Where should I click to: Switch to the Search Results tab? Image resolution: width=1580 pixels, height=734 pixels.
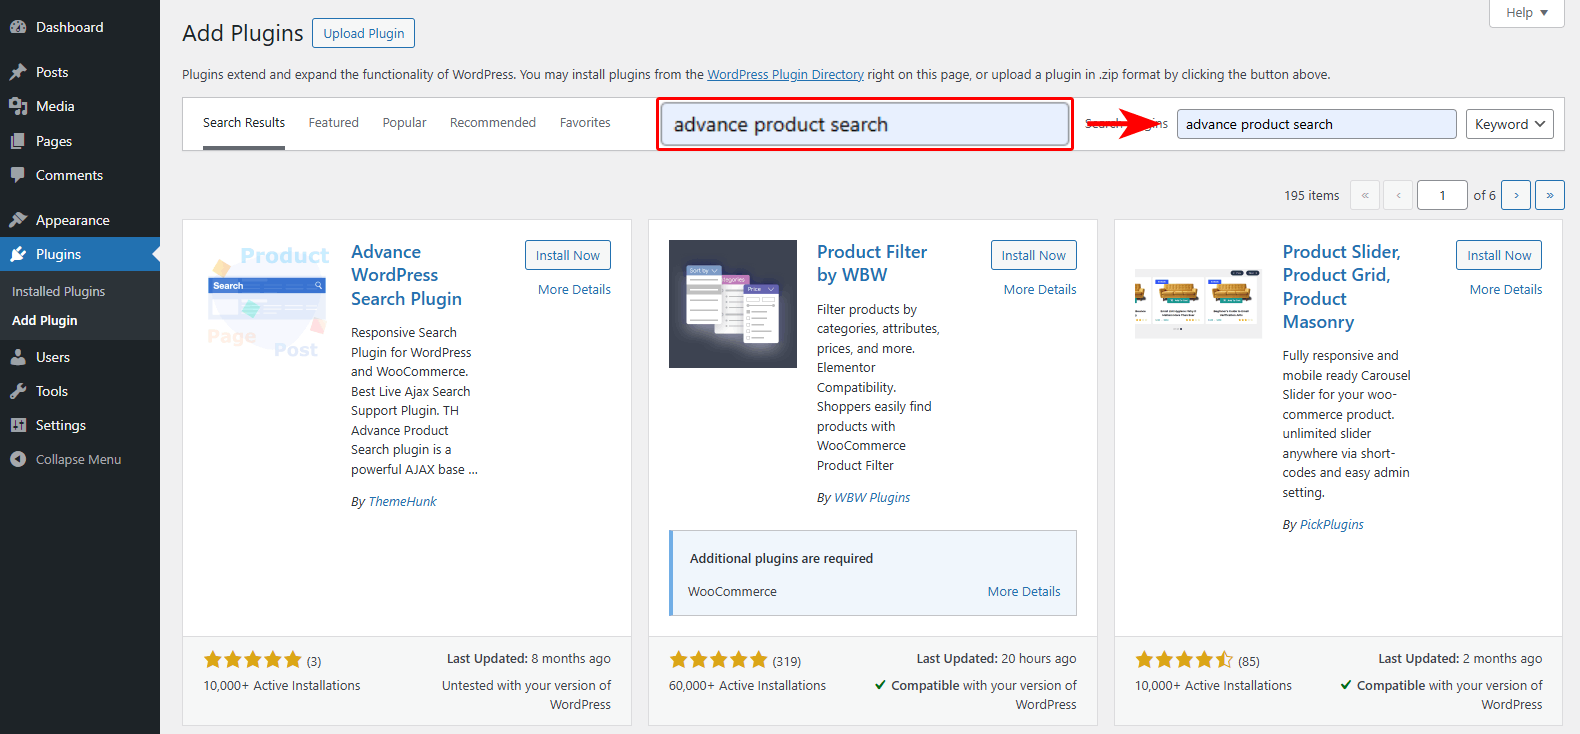(244, 123)
